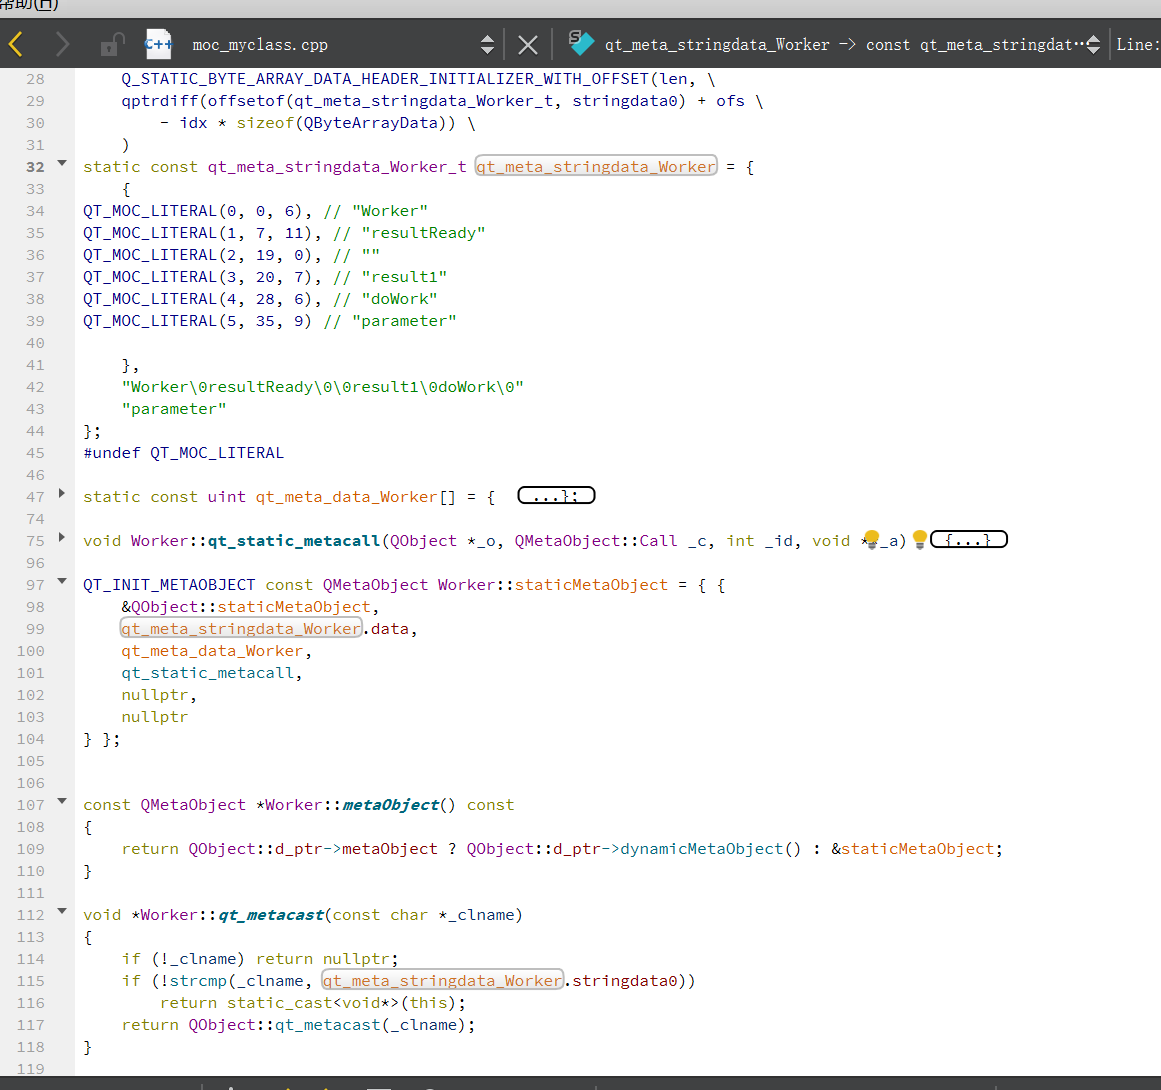
Task: Click #undef QT_MOC_LITERAL line
Action: coord(184,452)
